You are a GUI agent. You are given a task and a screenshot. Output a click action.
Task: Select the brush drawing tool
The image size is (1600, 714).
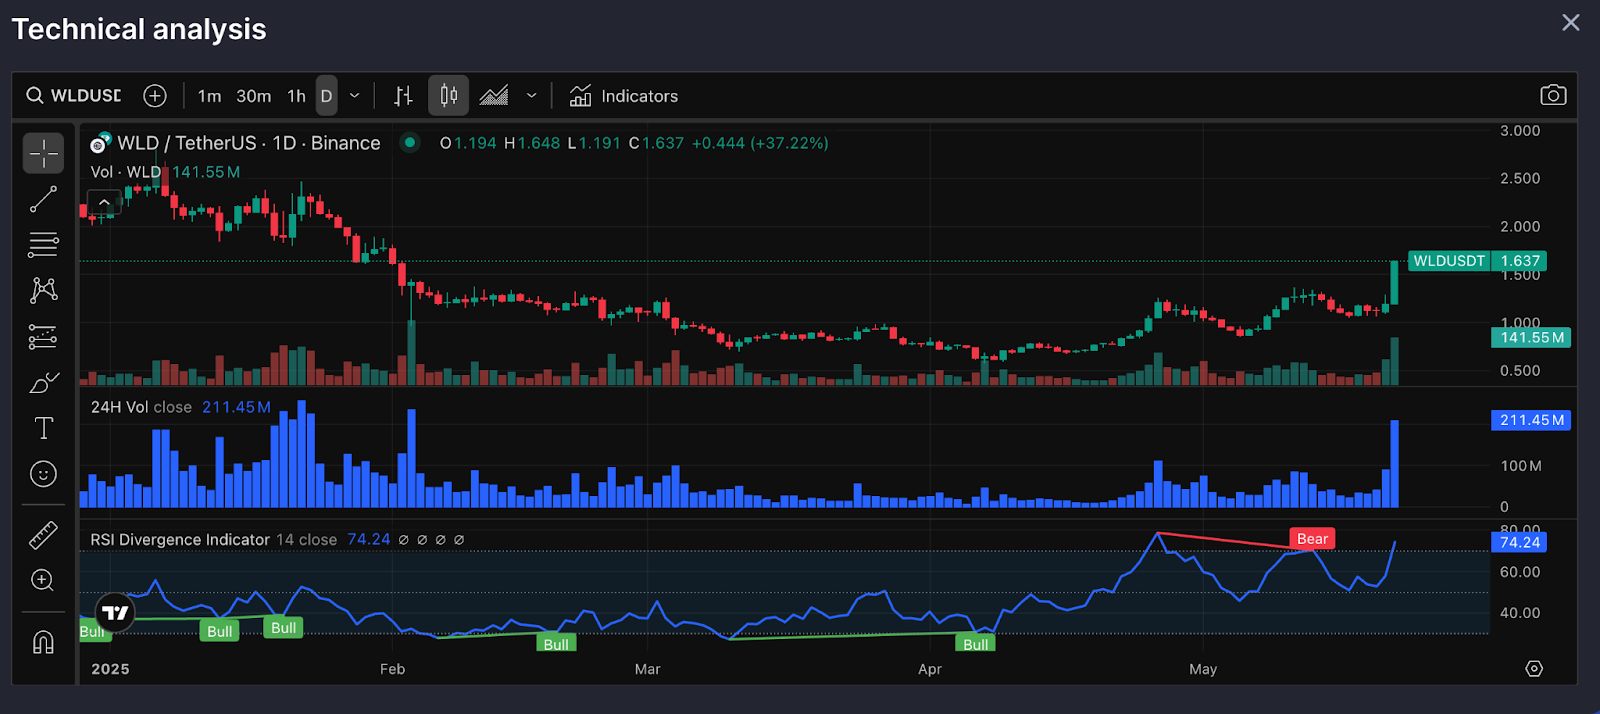(43, 382)
